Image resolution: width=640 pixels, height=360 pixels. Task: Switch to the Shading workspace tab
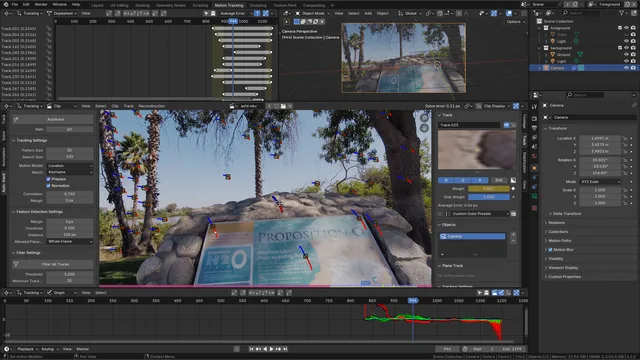(142, 5)
